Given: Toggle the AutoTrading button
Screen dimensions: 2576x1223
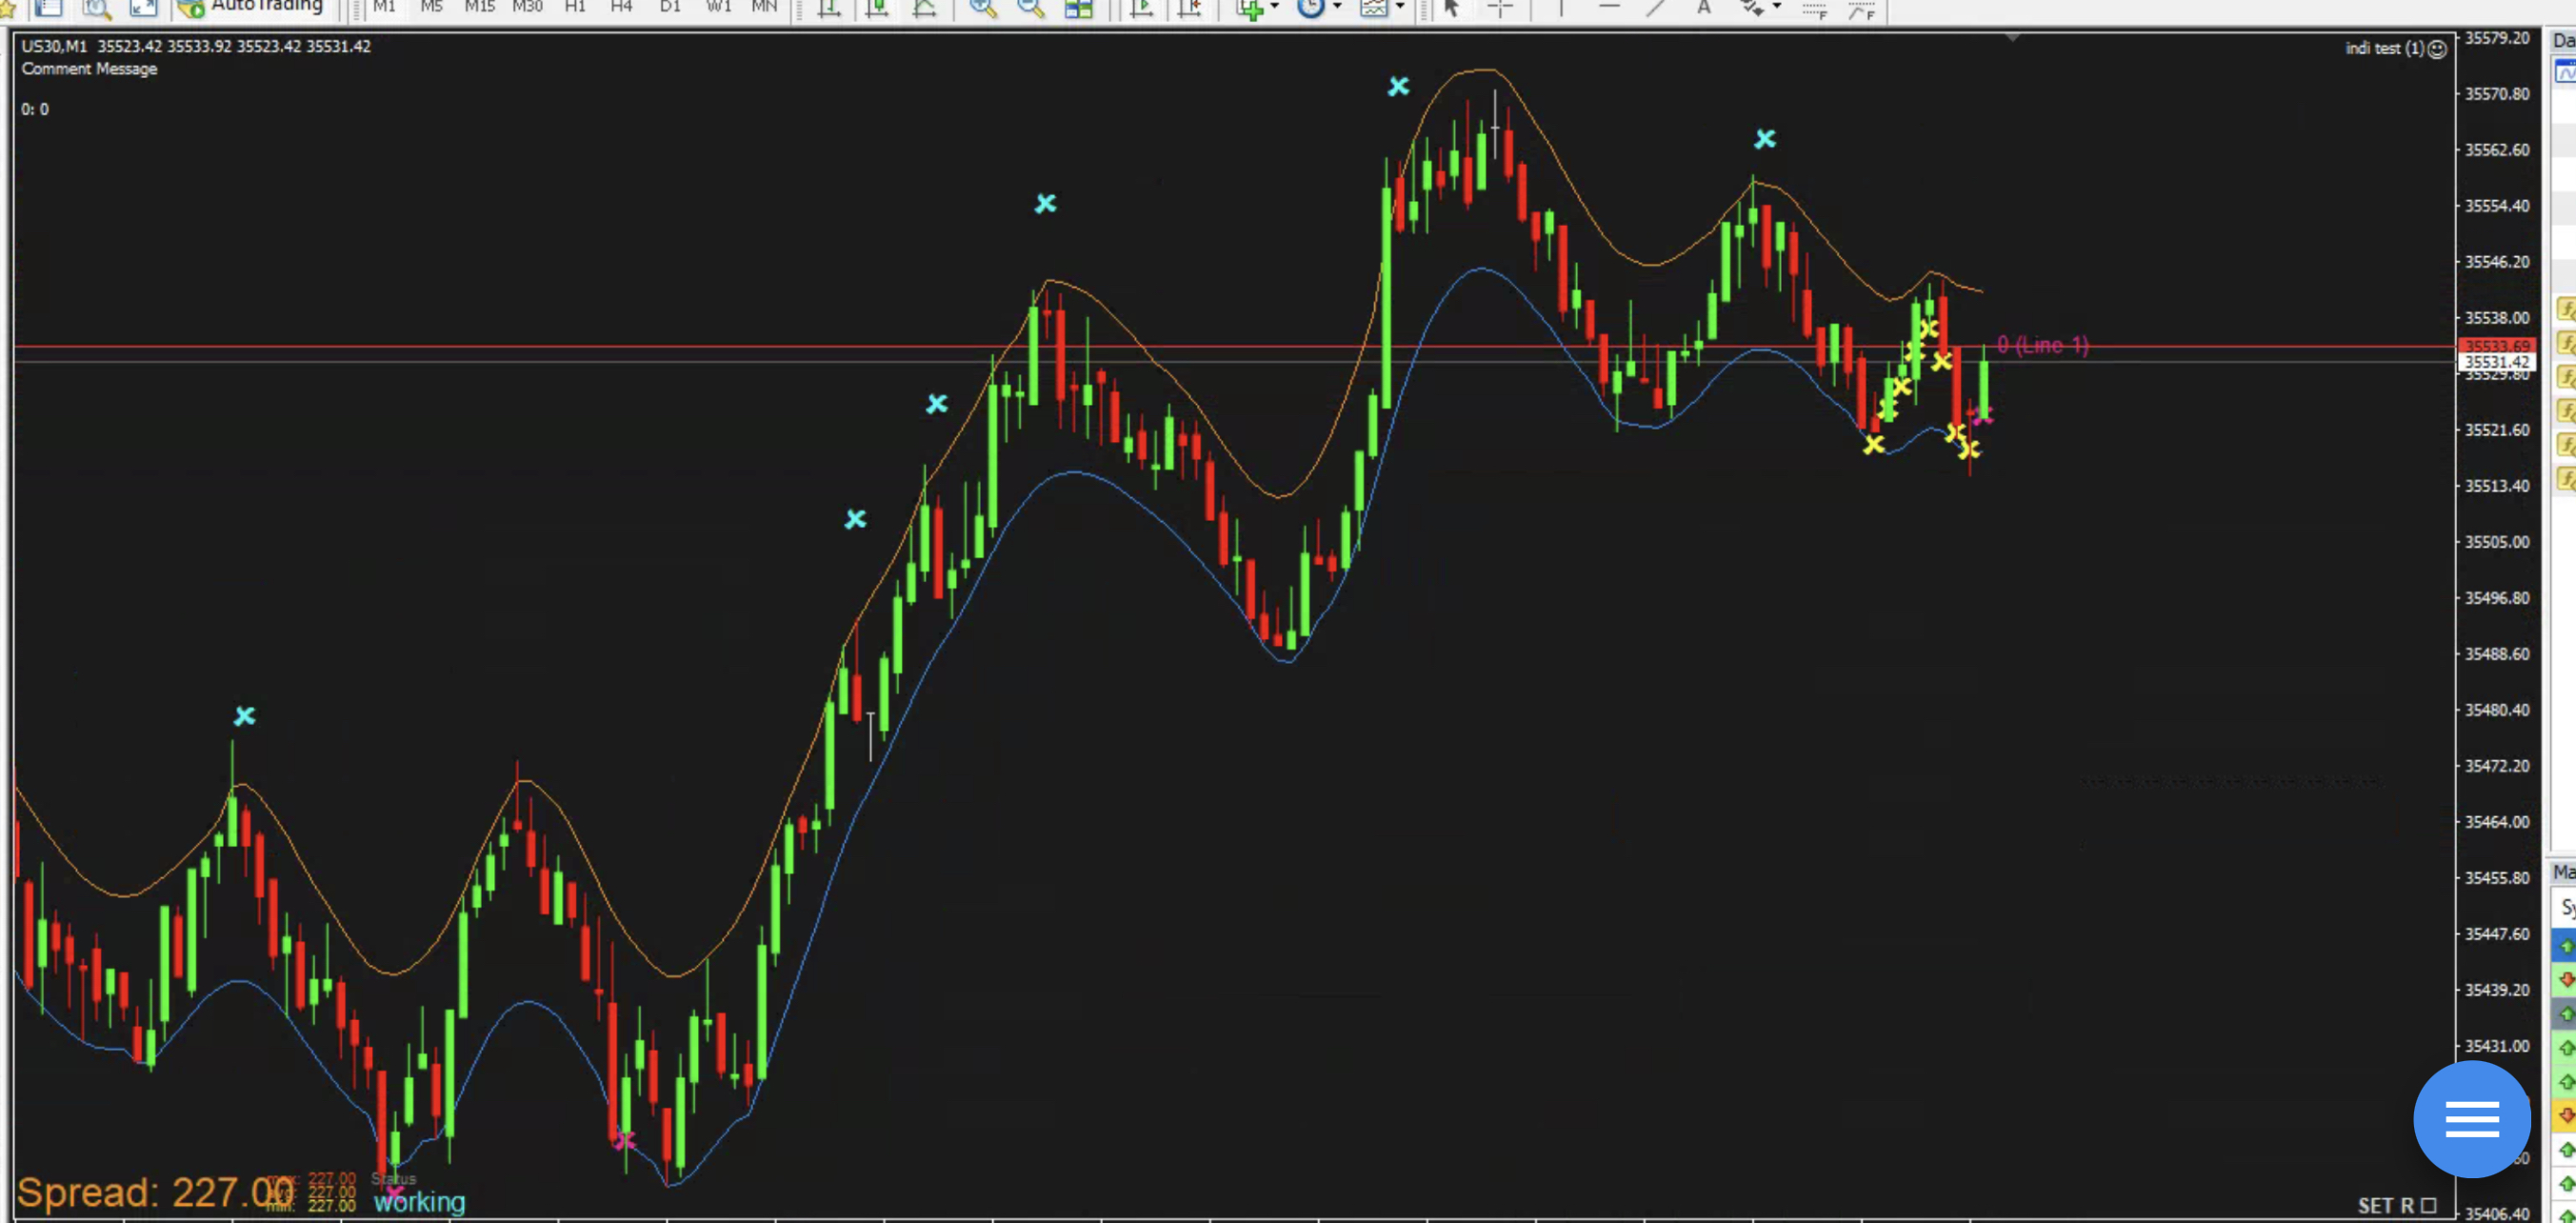Looking at the screenshot, I should pos(251,8).
